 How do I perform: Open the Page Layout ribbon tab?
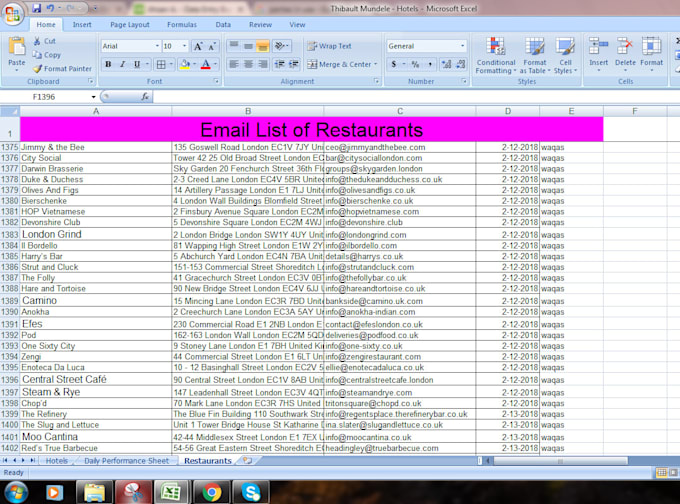point(130,25)
